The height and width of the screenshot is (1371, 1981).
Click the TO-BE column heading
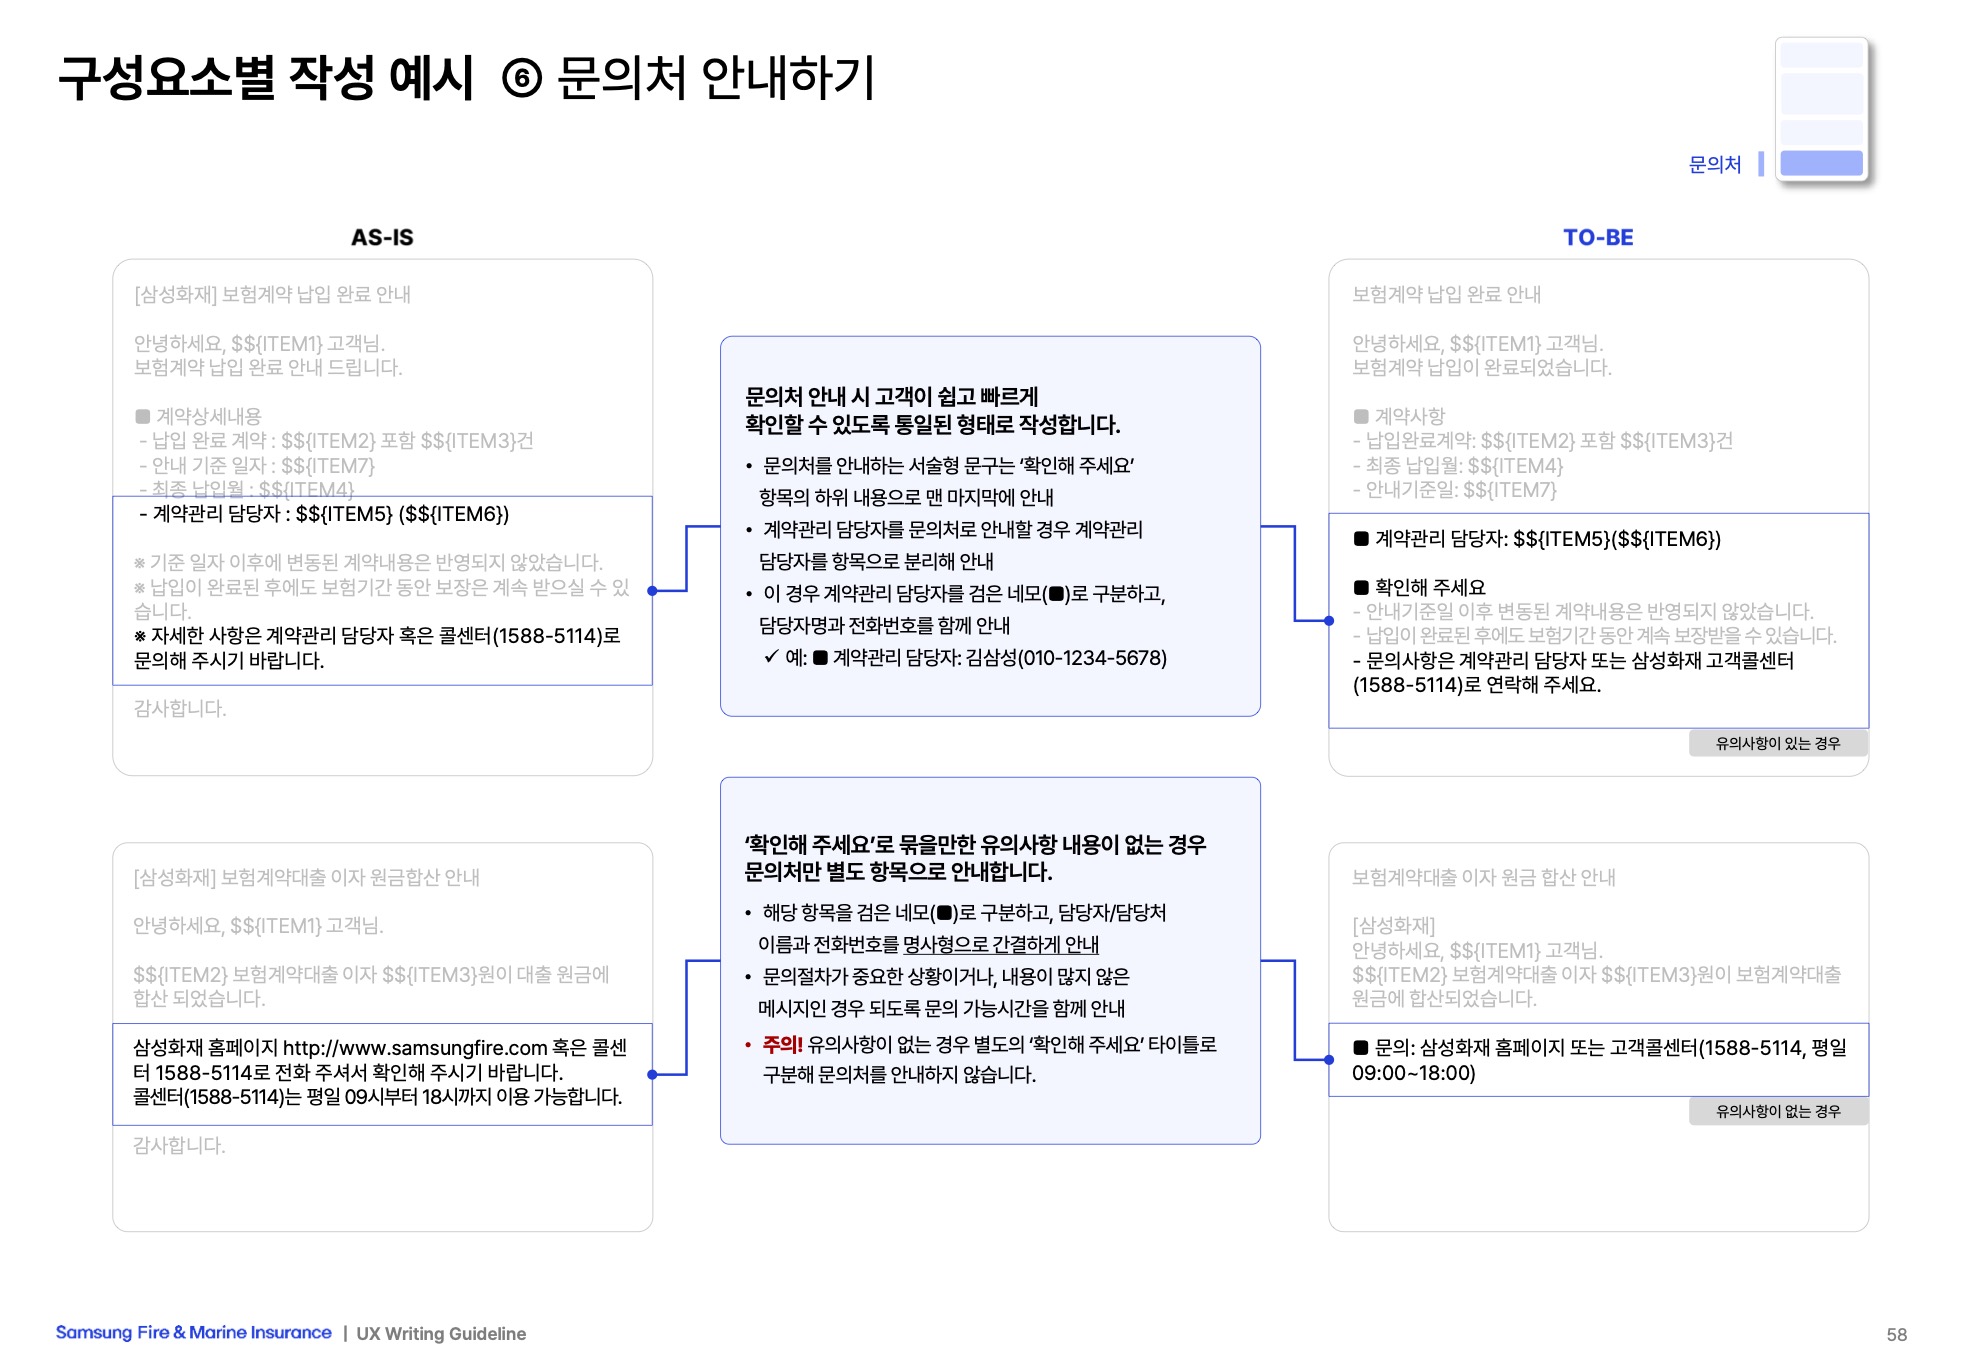click(1598, 238)
